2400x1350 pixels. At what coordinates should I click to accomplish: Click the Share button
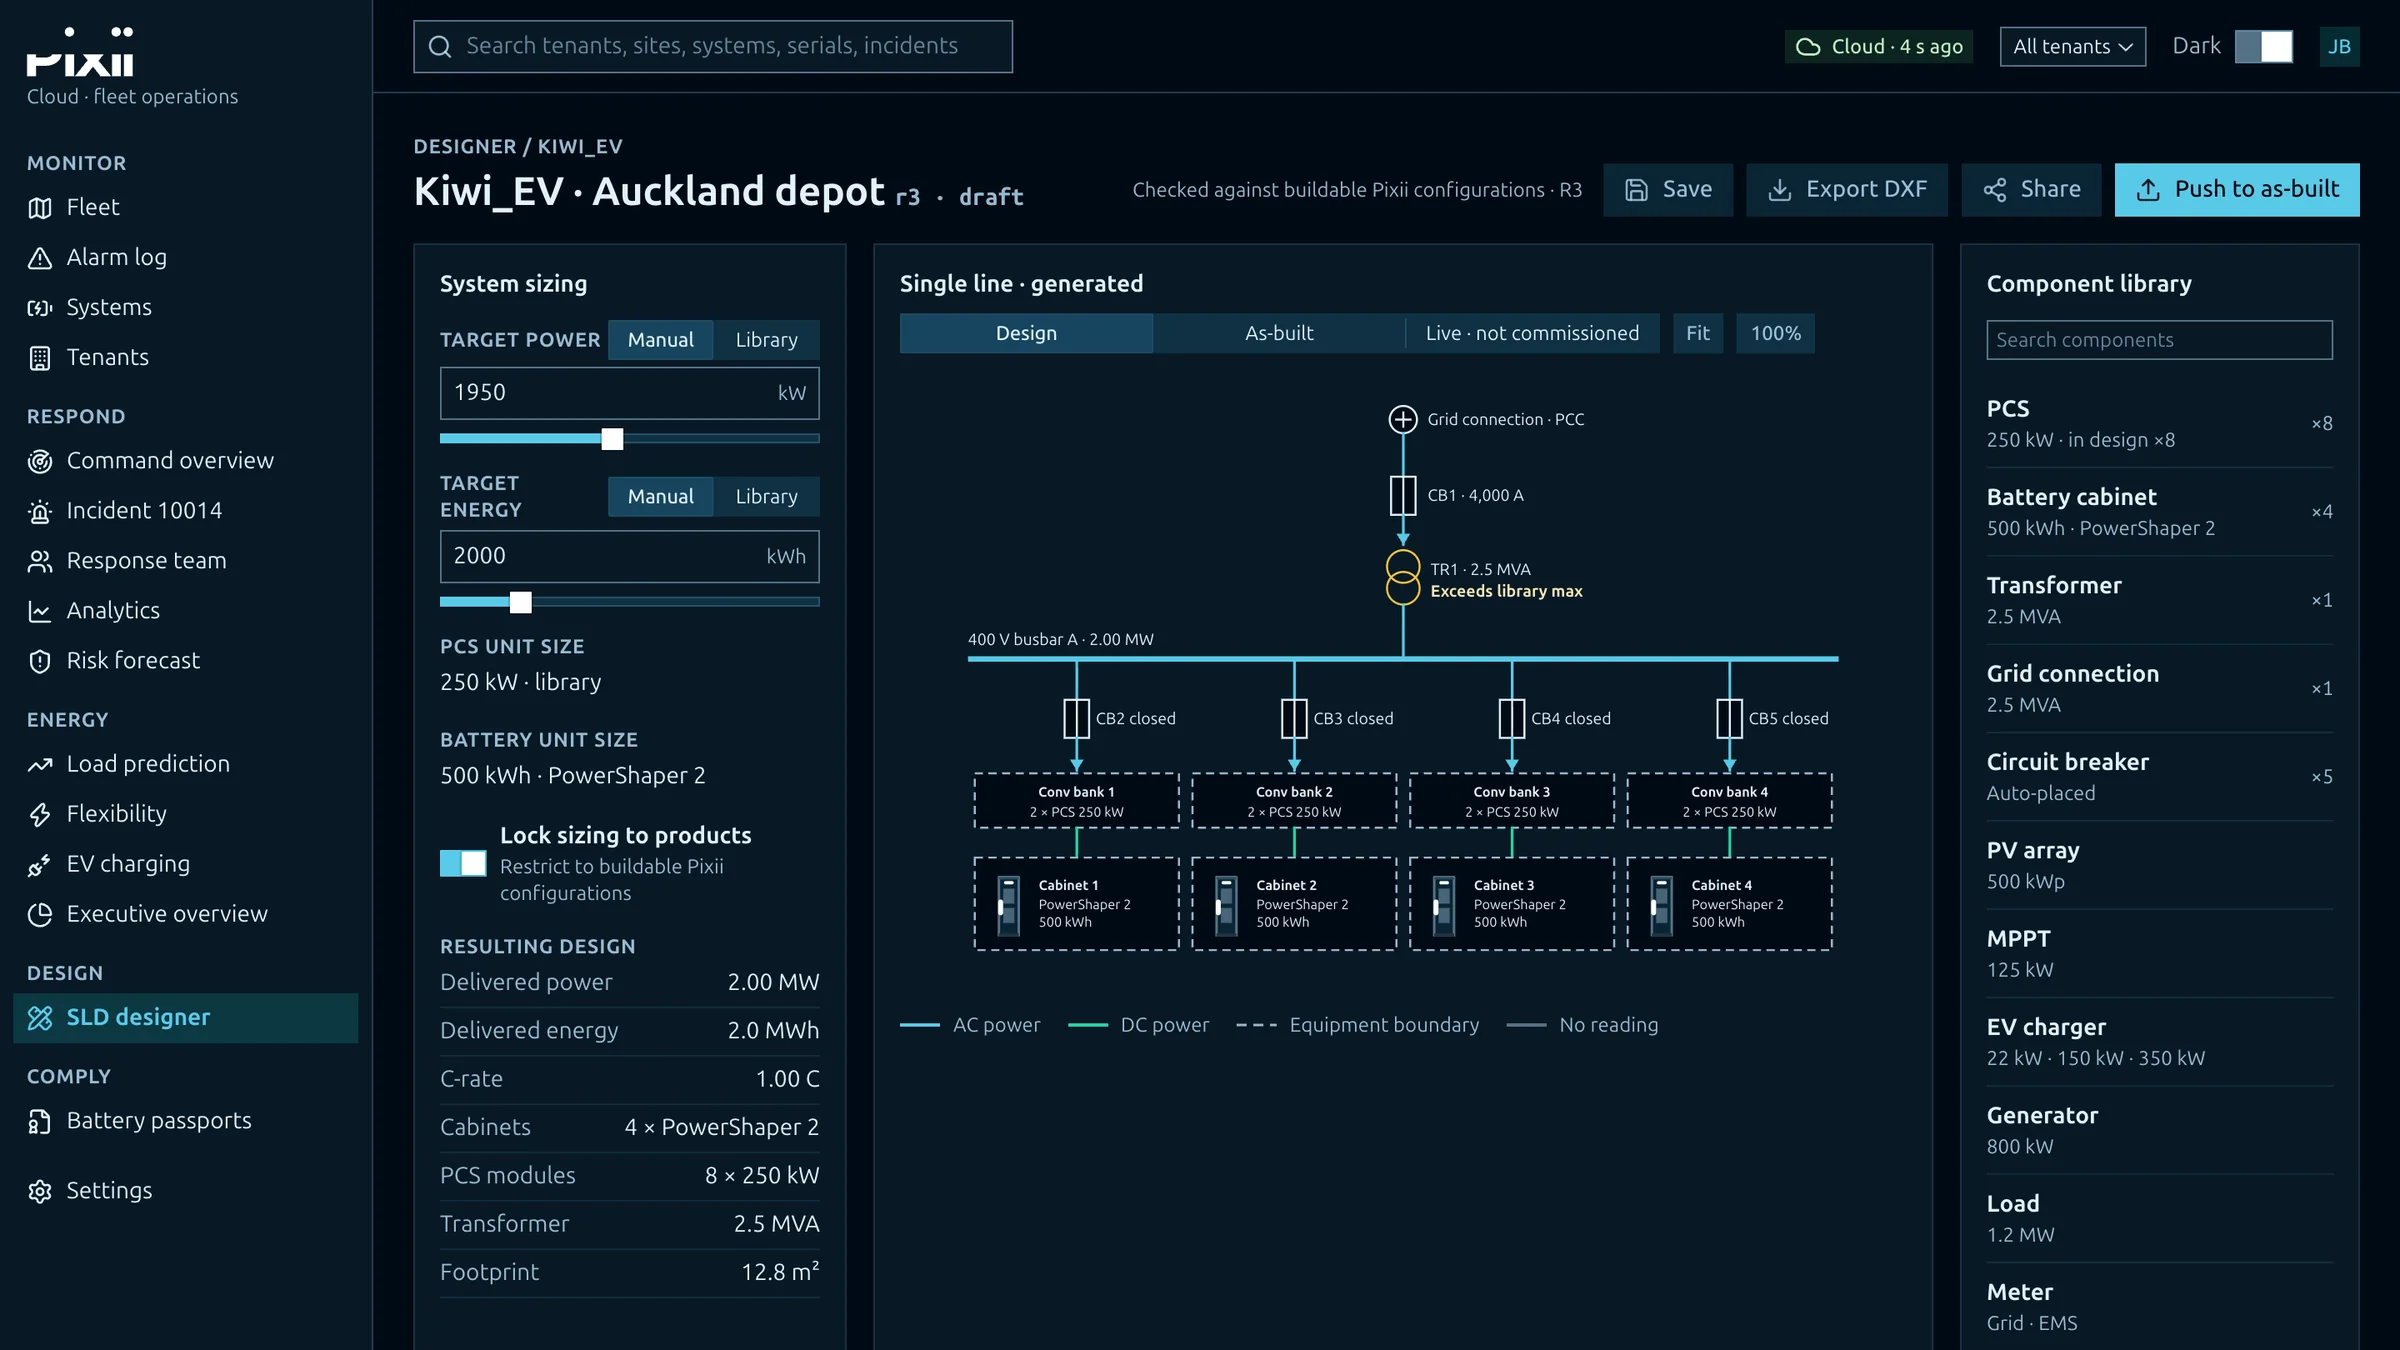pos(2031,190)
